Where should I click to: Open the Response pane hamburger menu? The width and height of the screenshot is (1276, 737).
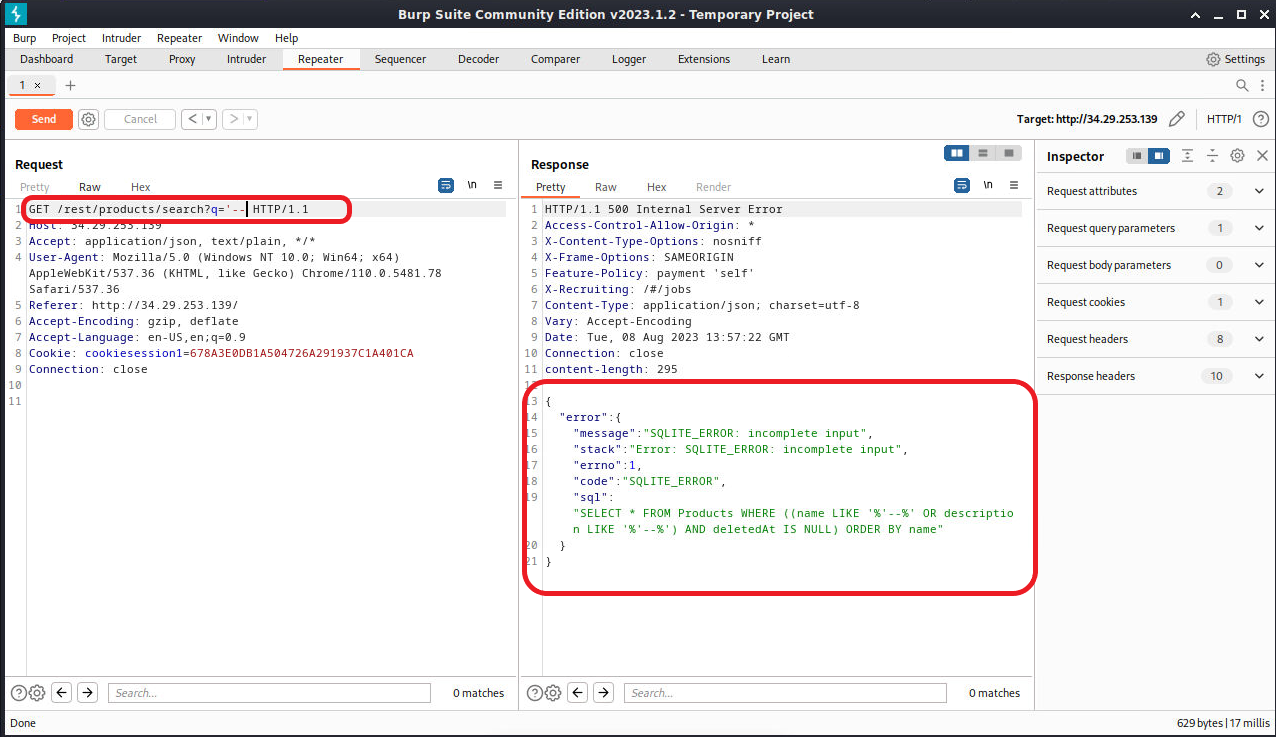click(x=1014, y=186)
